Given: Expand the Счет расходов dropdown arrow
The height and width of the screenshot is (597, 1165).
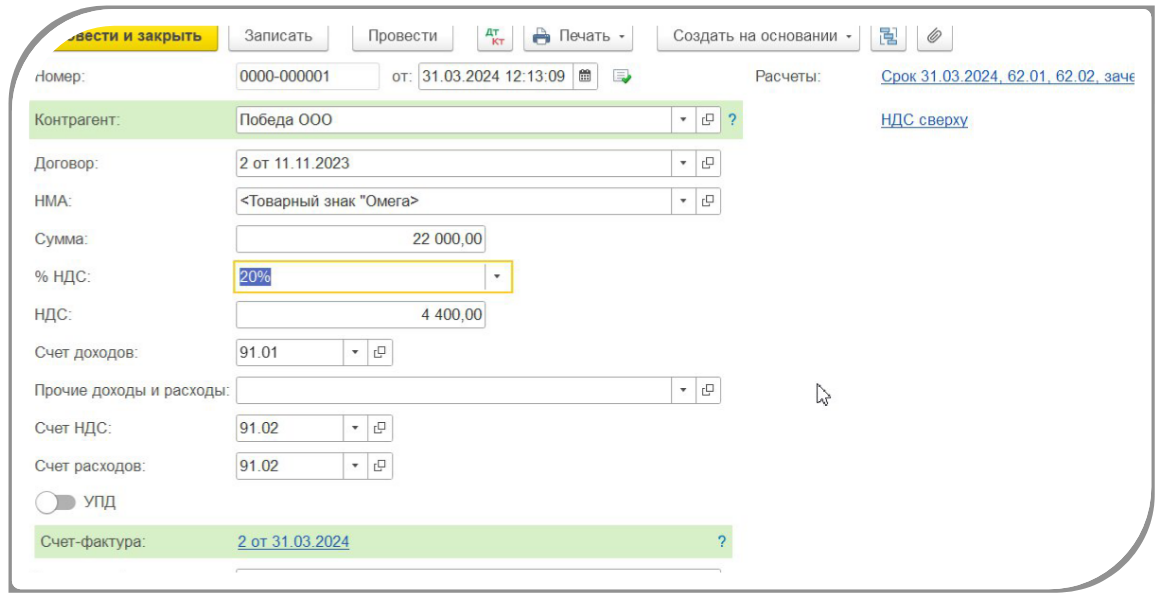Looking at the screenshot, I should pos(354,466).
